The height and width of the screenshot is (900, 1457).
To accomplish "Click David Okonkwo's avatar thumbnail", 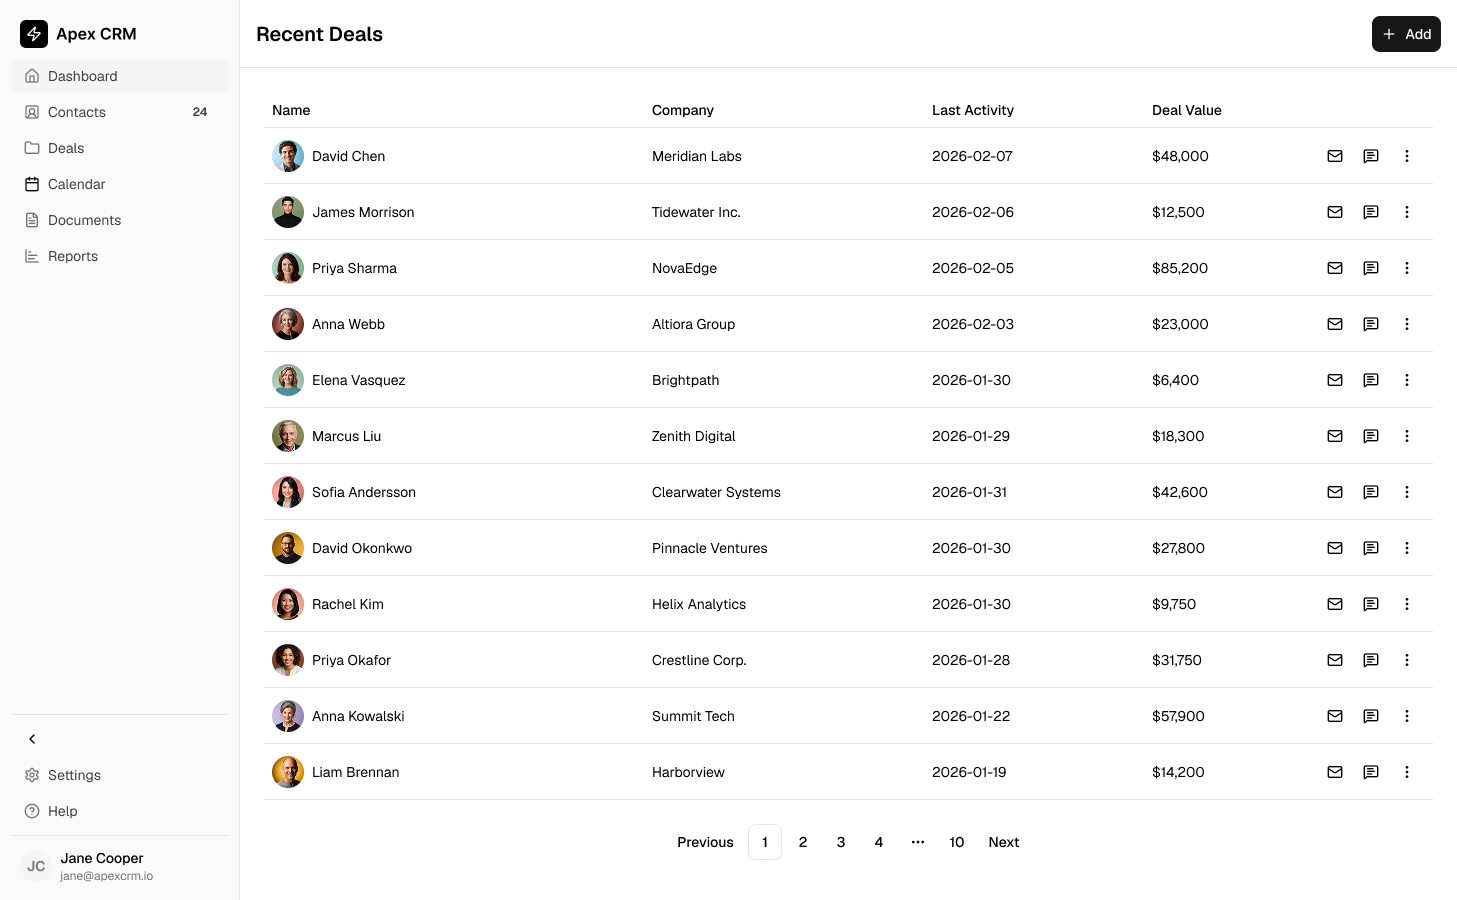I will (x=288, y=548).
